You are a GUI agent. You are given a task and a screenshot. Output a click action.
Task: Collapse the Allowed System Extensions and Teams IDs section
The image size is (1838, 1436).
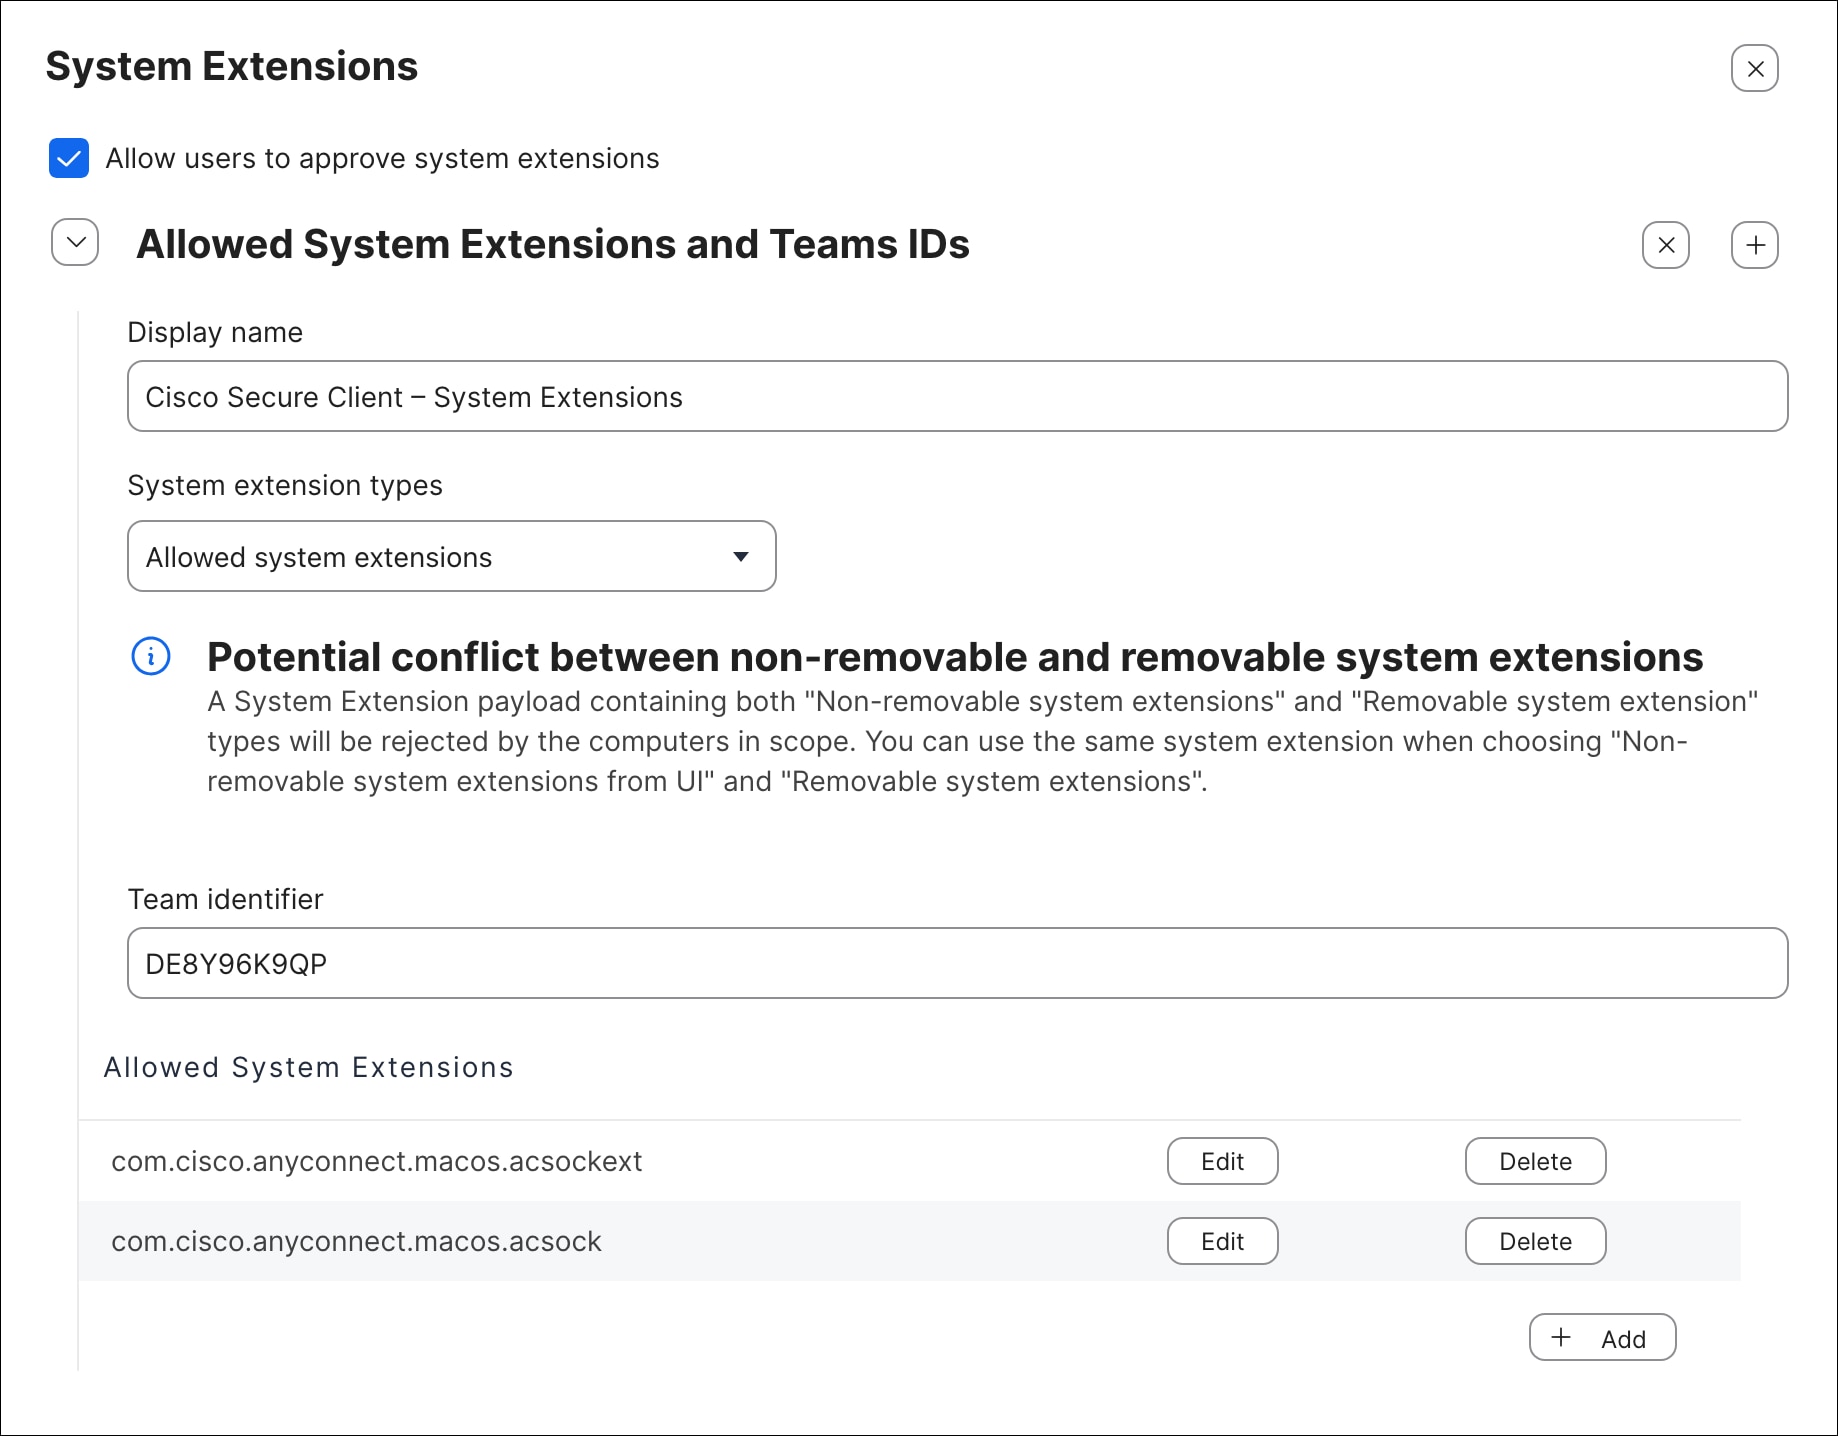point(75,243)
